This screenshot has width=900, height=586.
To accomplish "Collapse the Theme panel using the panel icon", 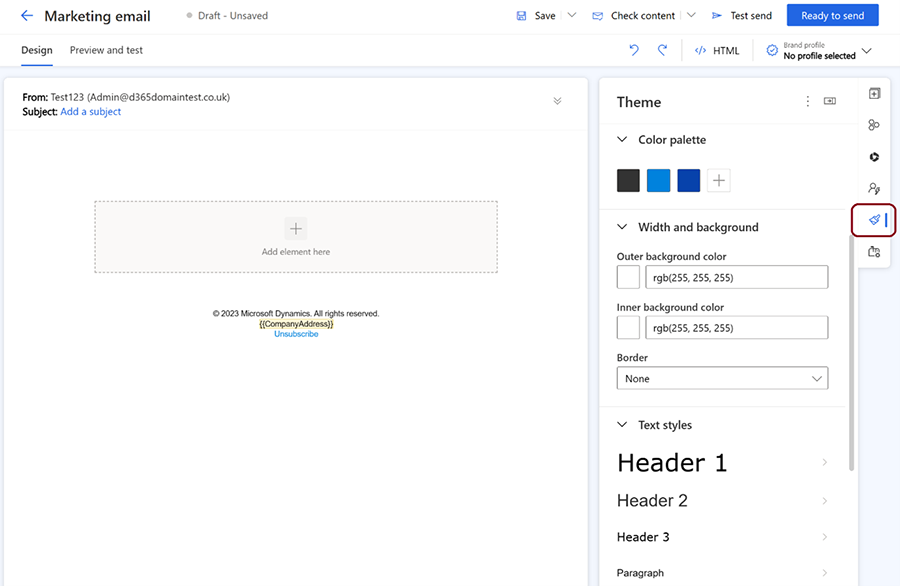I will [x=829, y=101].
